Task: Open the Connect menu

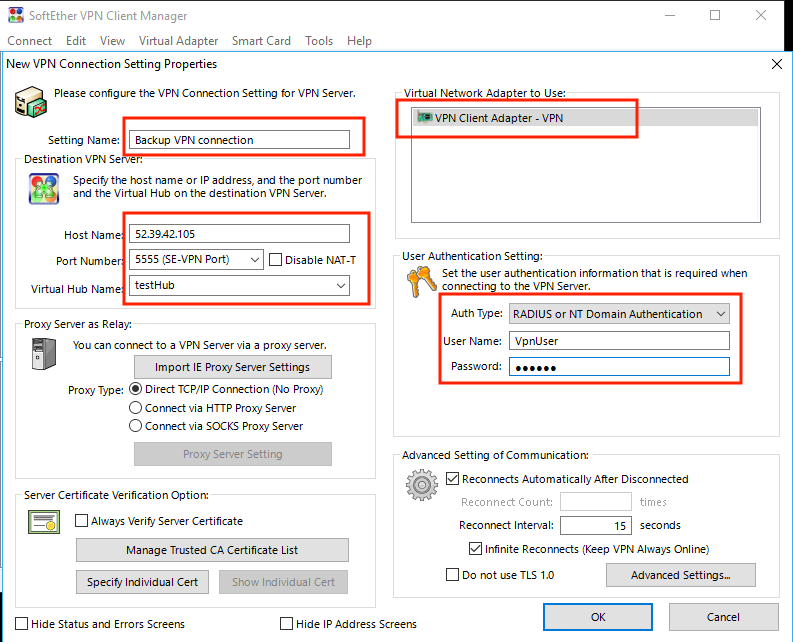Action: pos(29,41)
